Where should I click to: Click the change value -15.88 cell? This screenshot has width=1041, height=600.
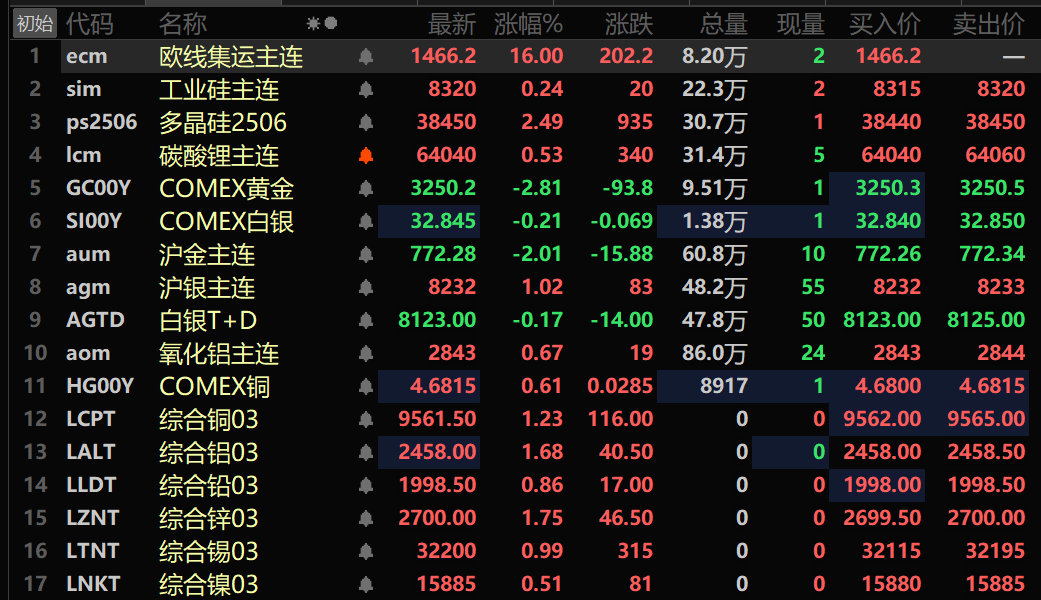pyautogui.click(x=622, y=254)
